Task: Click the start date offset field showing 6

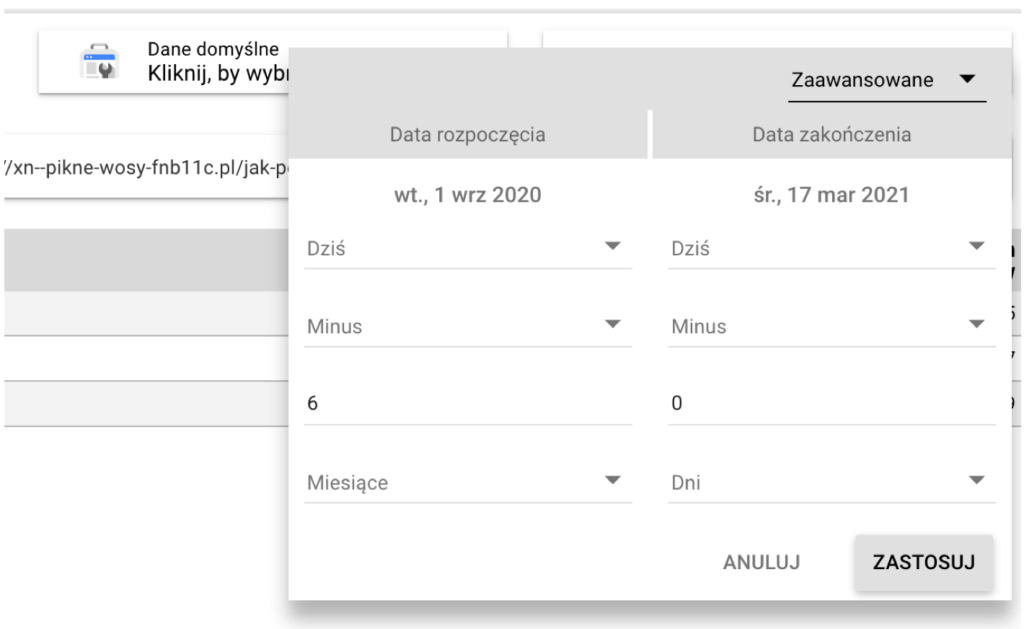Action: 467,403
